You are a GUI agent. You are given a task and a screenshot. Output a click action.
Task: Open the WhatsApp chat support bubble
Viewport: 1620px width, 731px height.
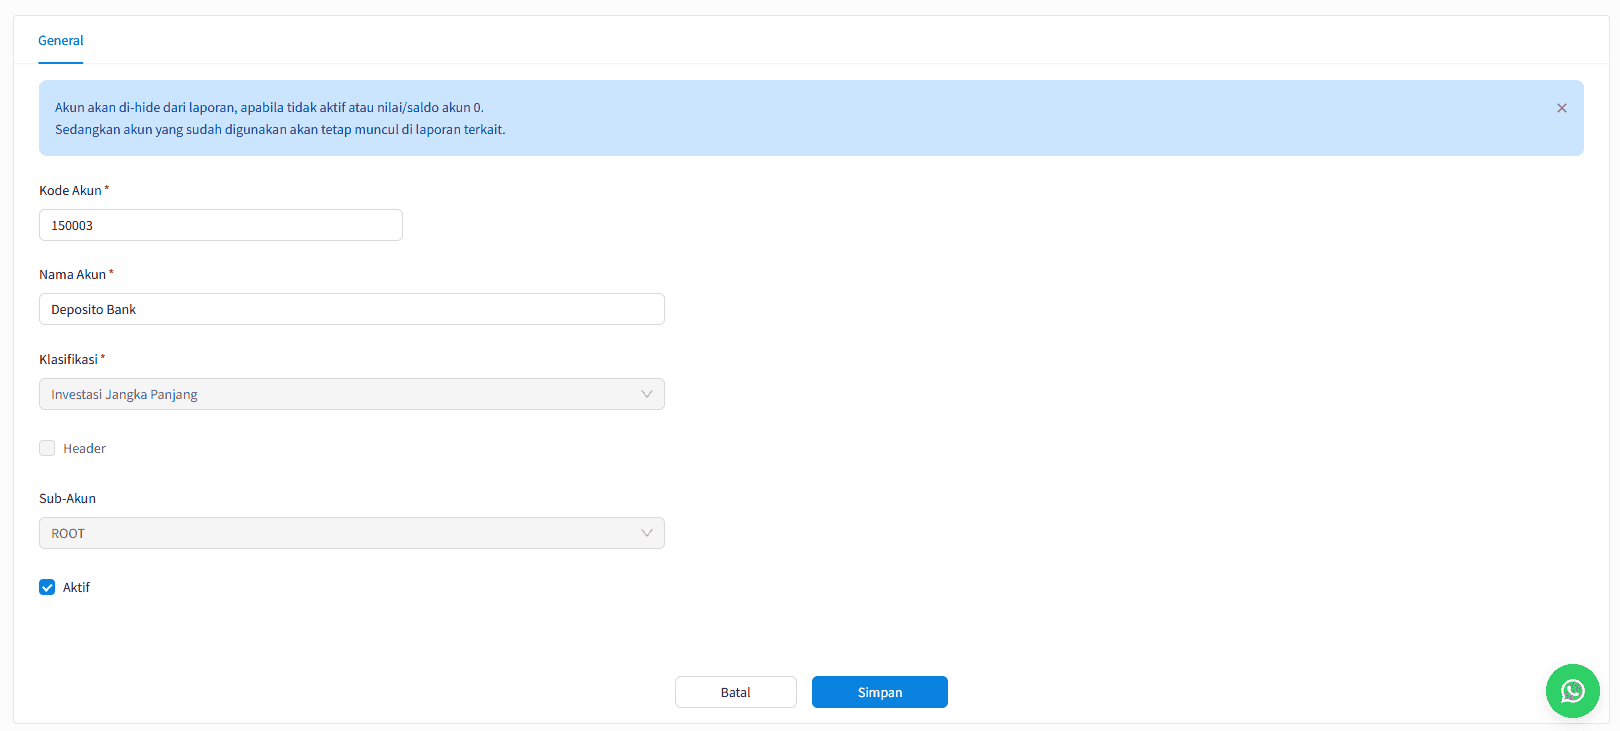pyautogui.click(x=1572, y=691)
